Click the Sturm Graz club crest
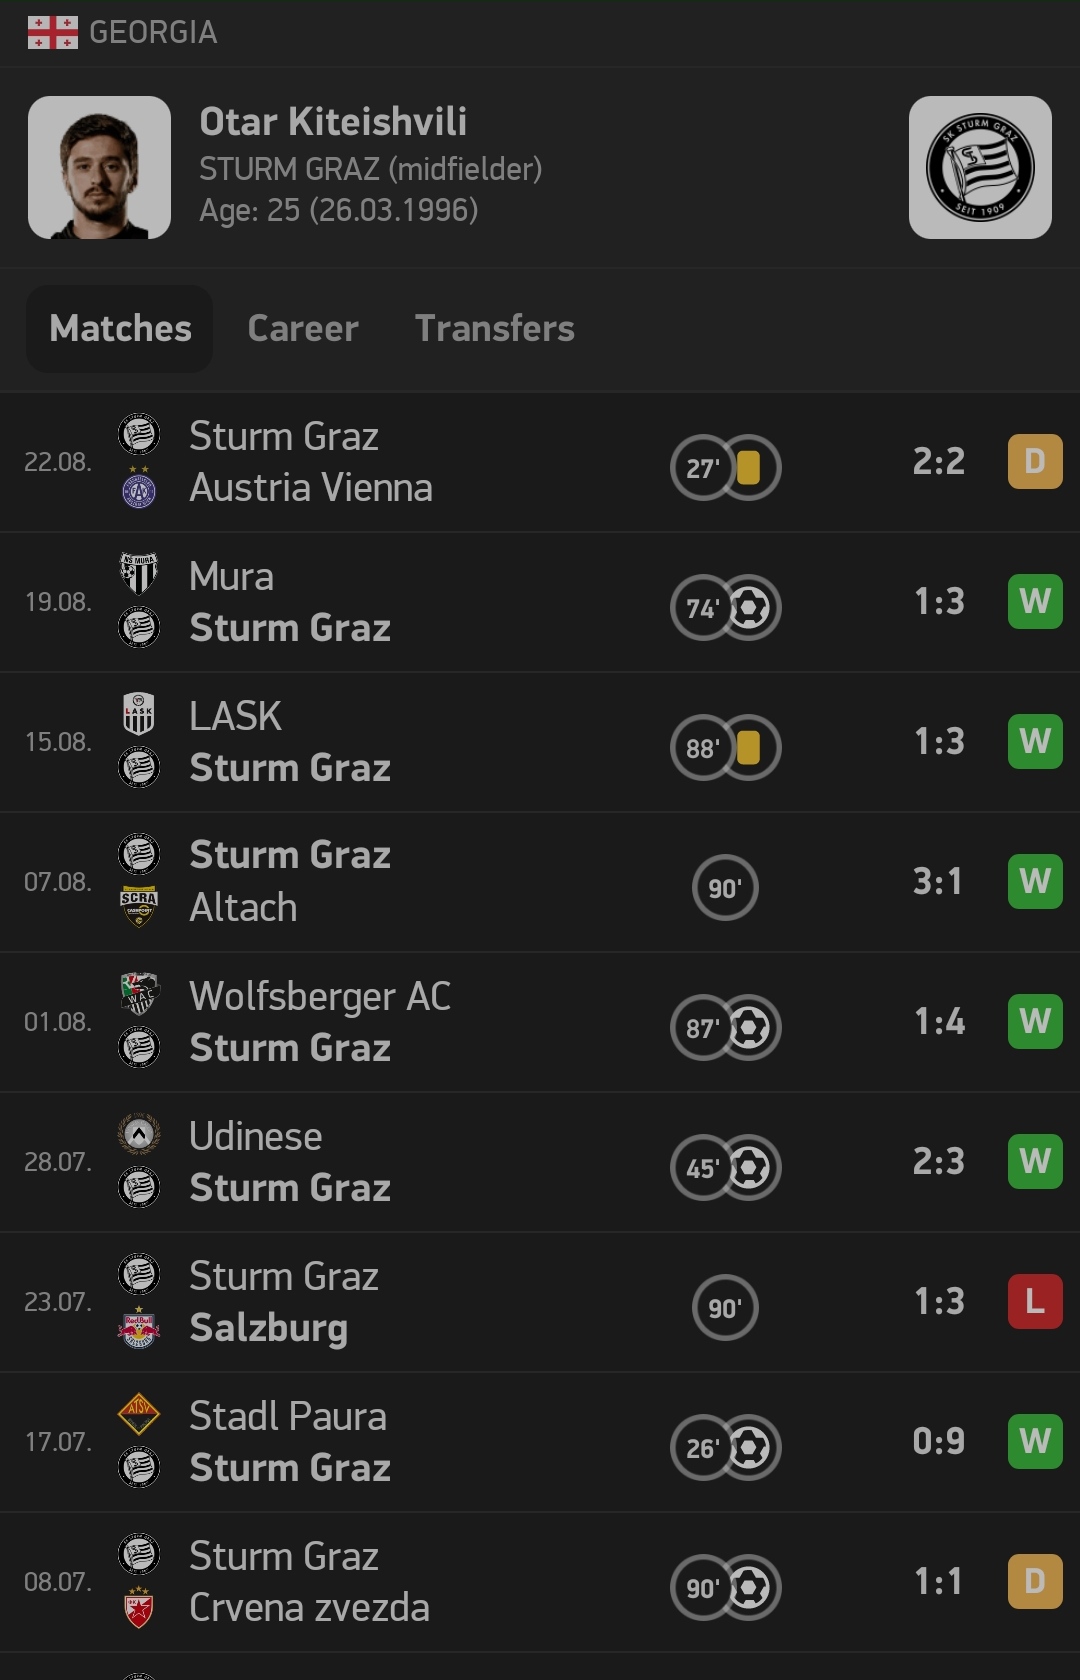This screenshot has height=1680, width=1080. click(979, 167)
